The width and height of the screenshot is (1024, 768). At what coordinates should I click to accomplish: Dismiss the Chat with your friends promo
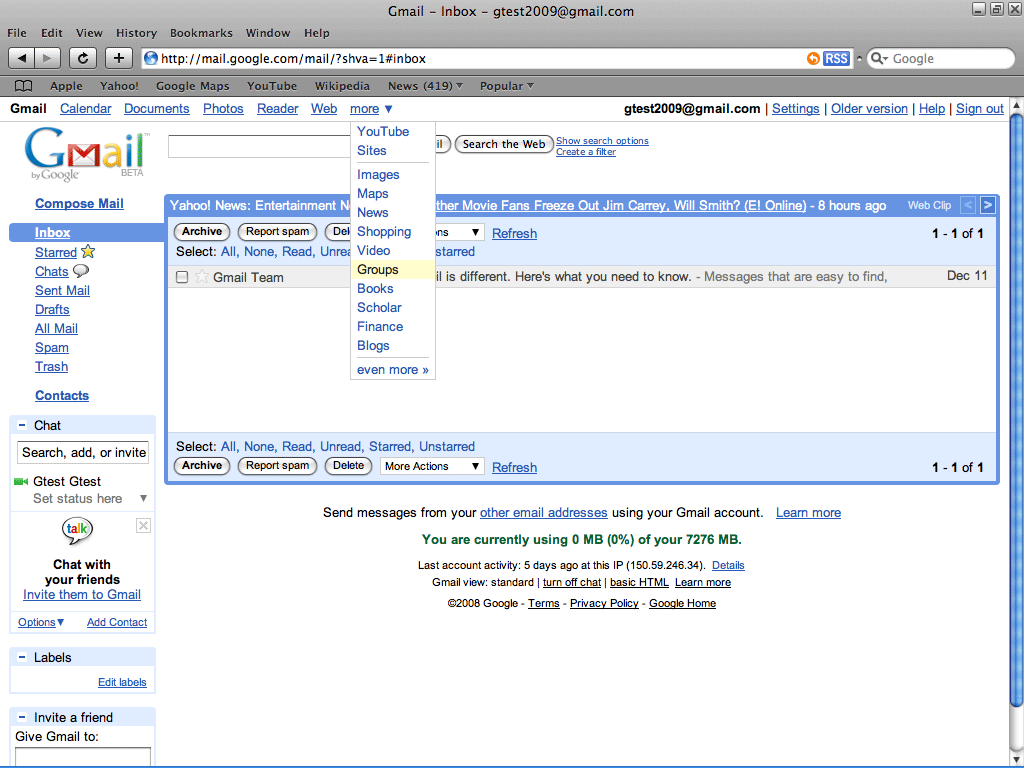coord(144,526)
